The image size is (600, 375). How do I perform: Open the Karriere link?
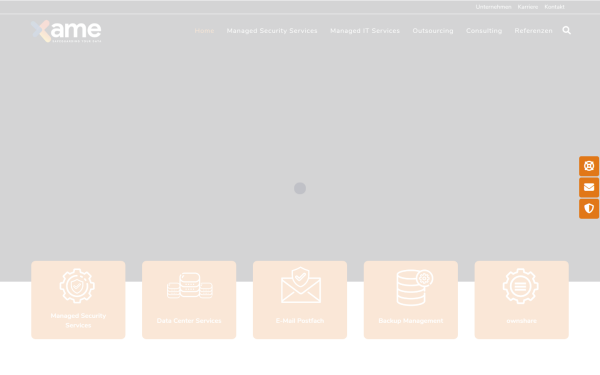point(528,7)
